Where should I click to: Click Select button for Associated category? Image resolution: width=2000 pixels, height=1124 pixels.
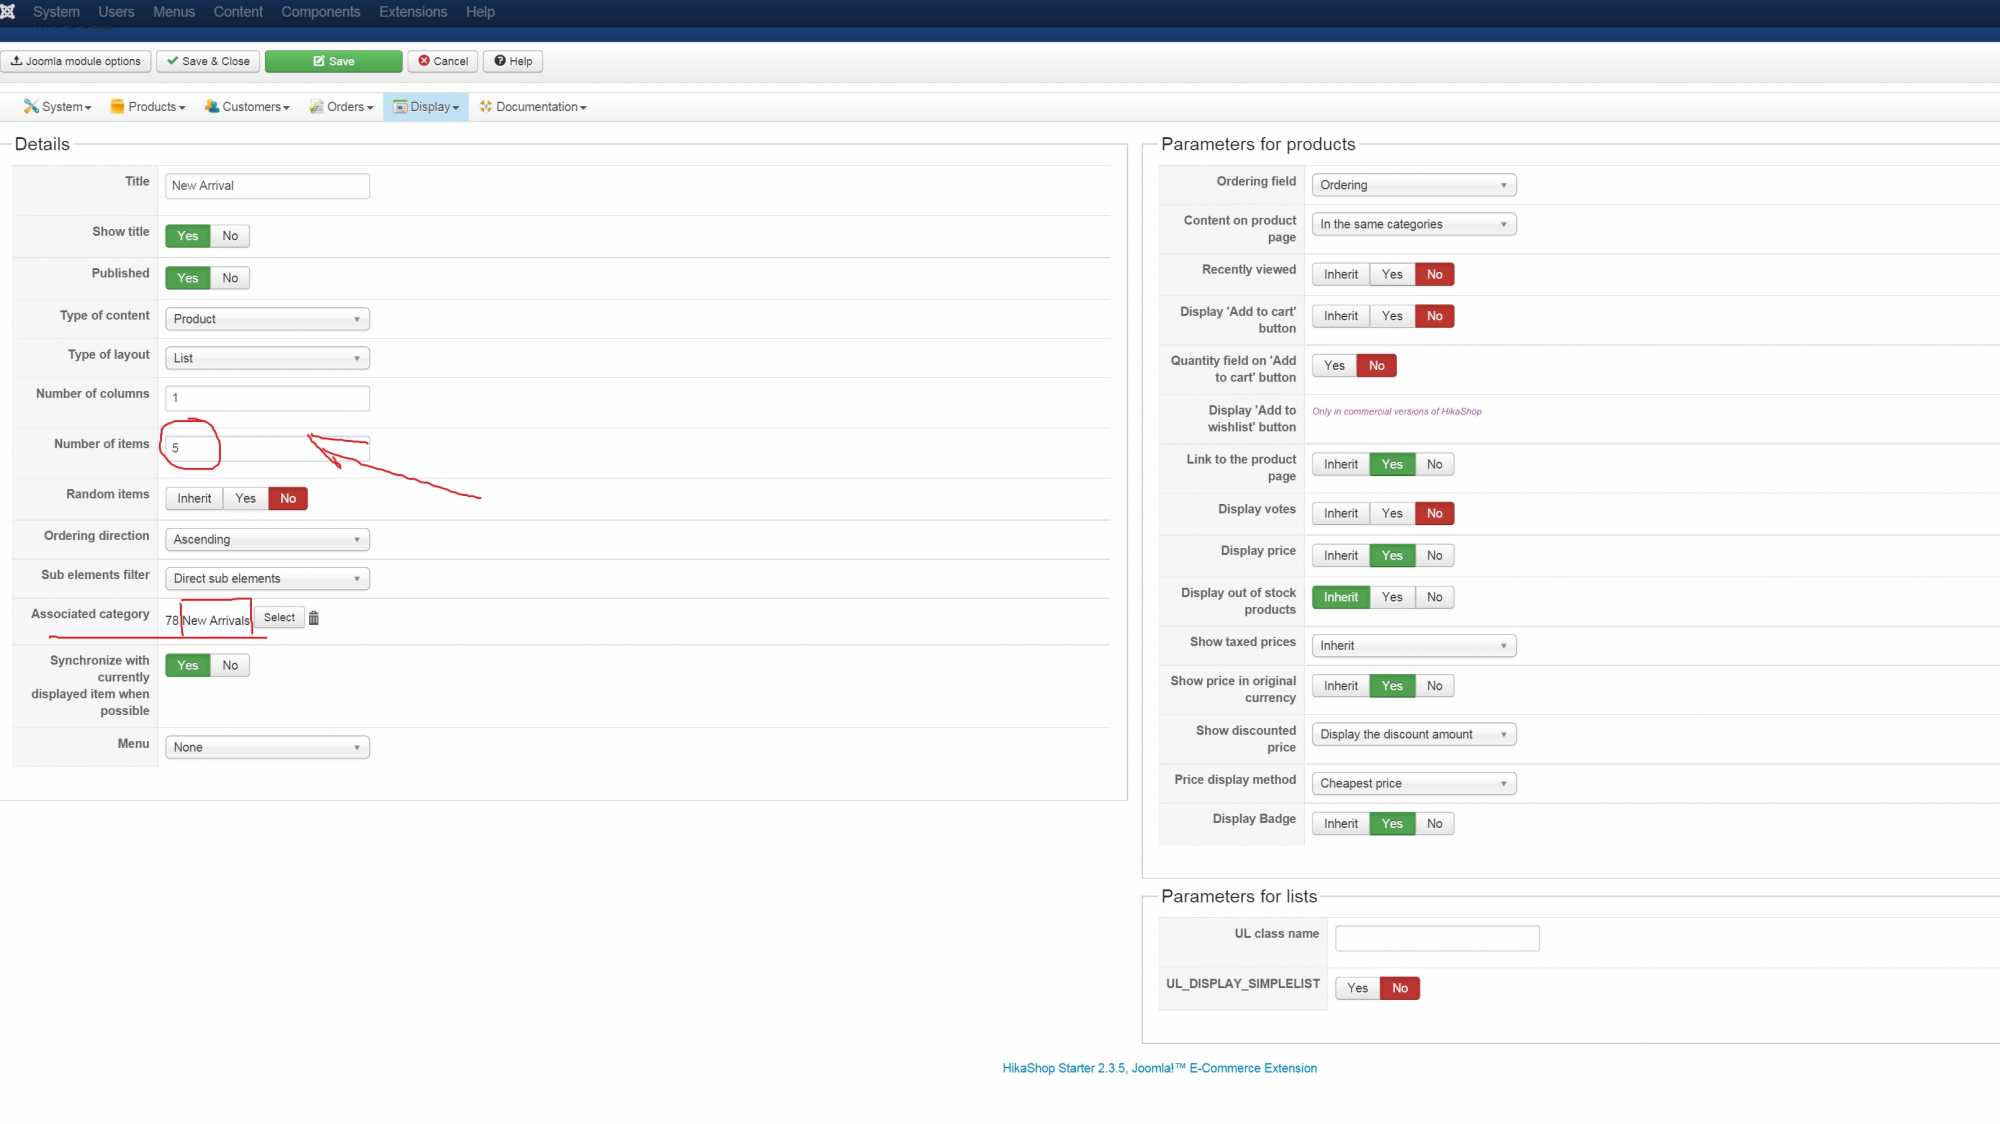tap(279, 618)
